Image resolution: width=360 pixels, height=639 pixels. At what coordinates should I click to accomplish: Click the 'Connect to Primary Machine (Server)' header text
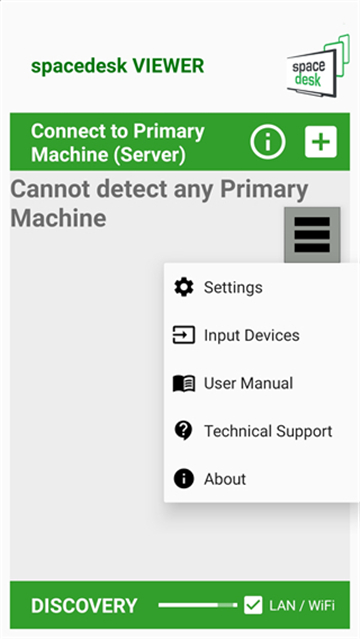coord(118,143)
